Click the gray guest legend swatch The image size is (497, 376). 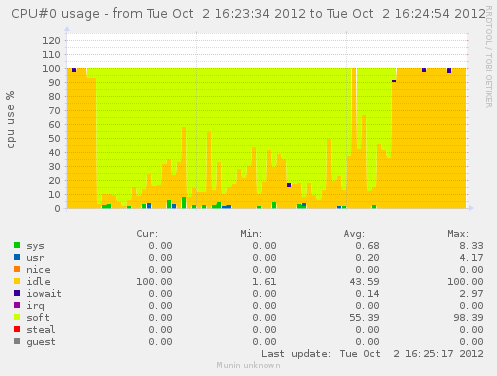point(17,341)
